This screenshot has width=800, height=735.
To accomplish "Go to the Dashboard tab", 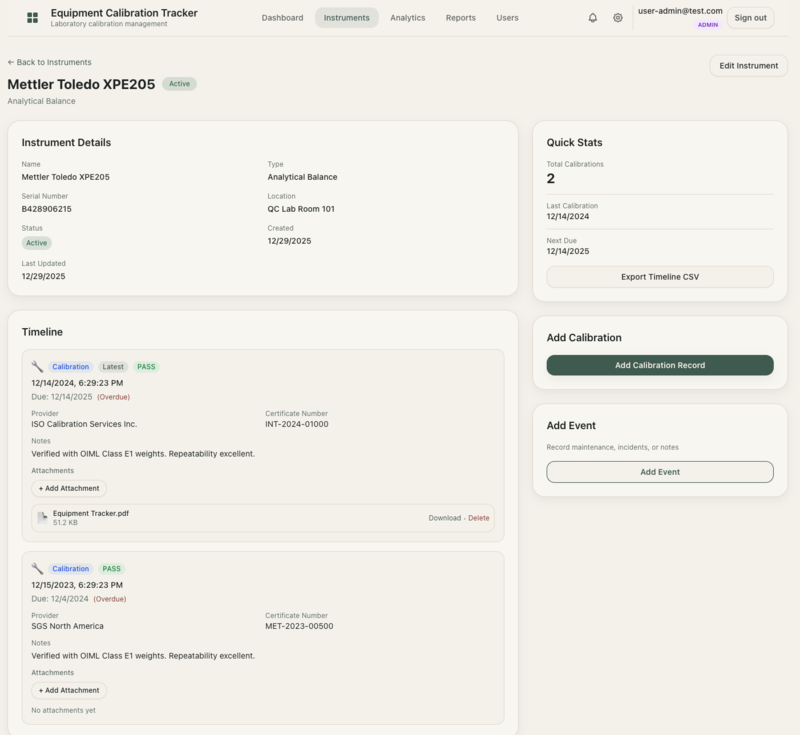I will coord(282,18).
